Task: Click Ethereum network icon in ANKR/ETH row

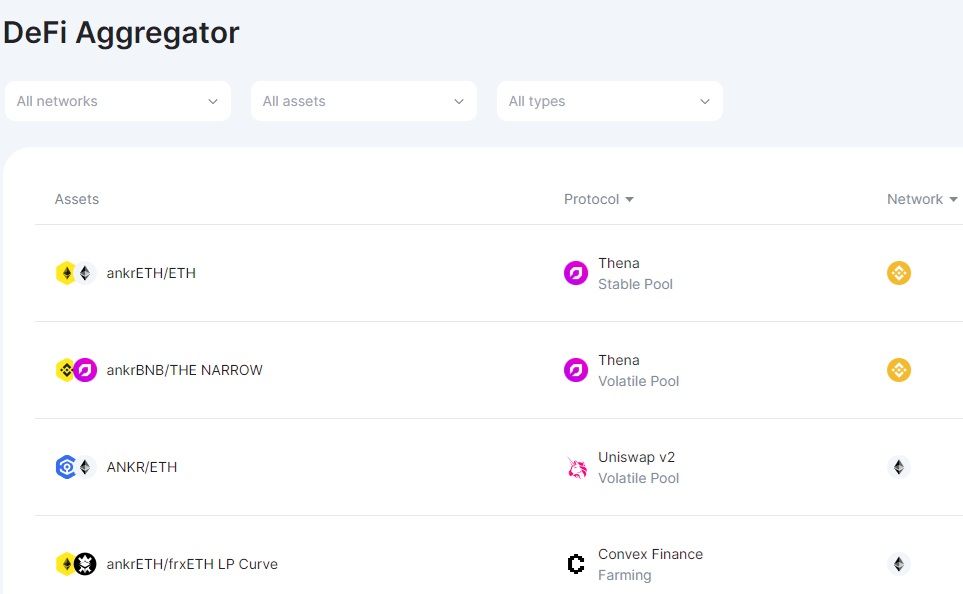Action: click(899, 467)
